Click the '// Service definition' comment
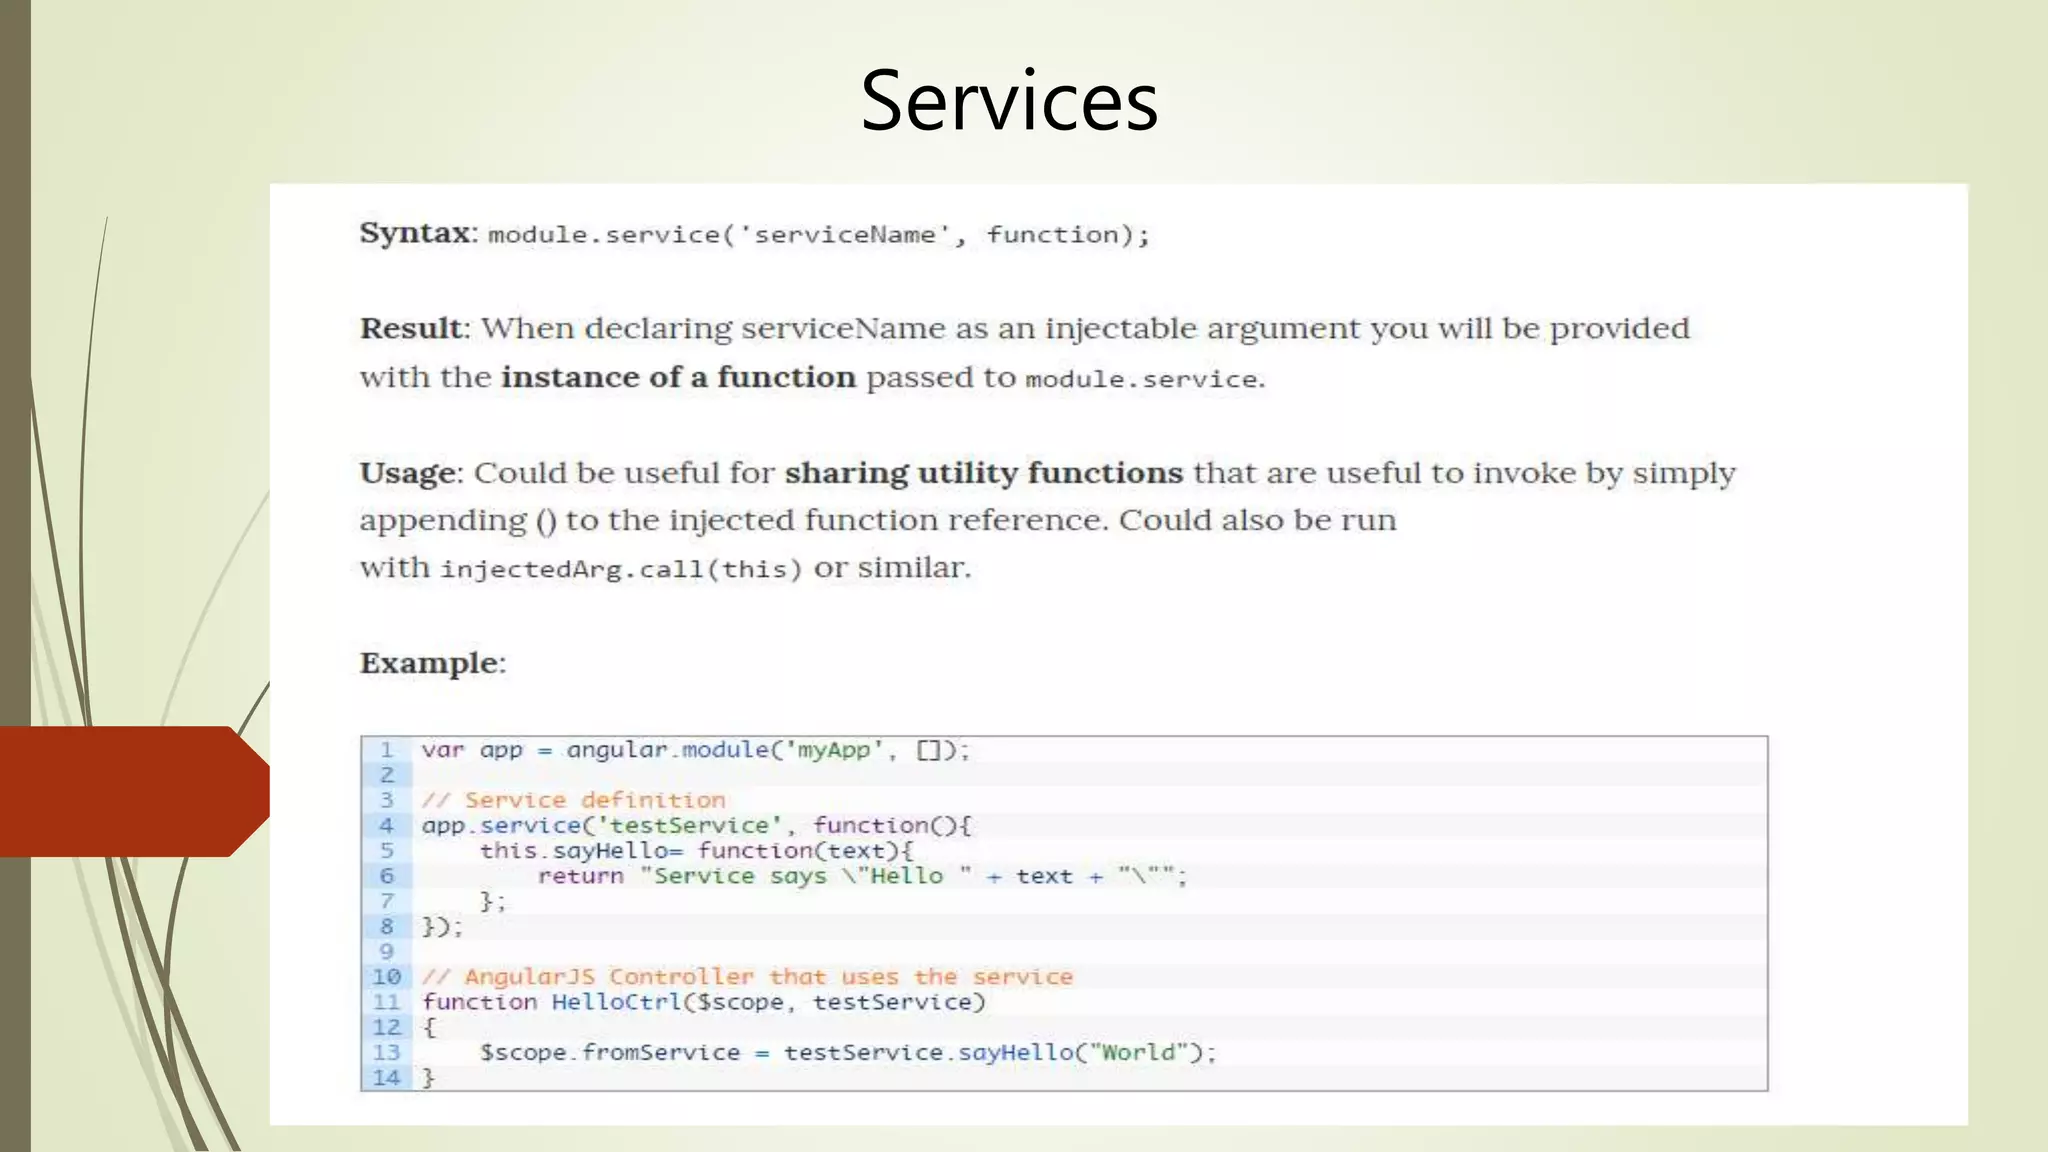 click(573, 800)
